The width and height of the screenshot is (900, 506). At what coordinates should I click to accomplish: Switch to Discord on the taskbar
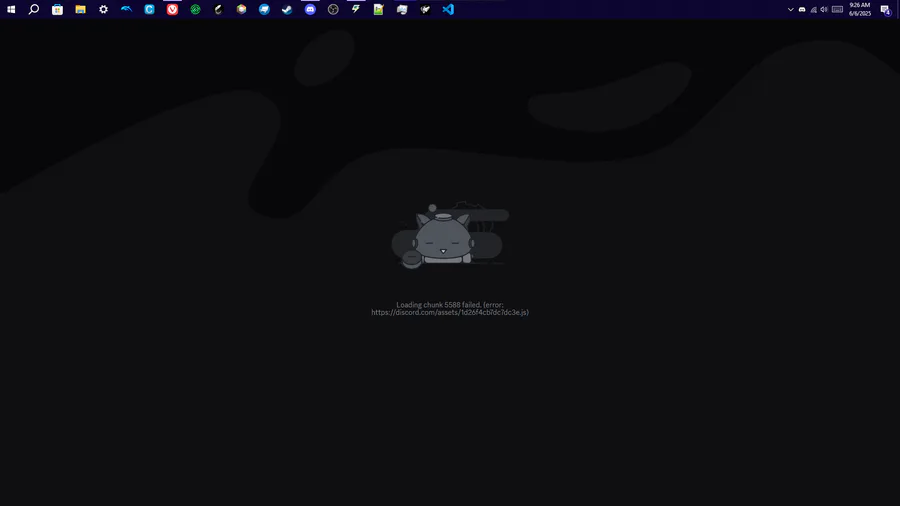point(310,9)
